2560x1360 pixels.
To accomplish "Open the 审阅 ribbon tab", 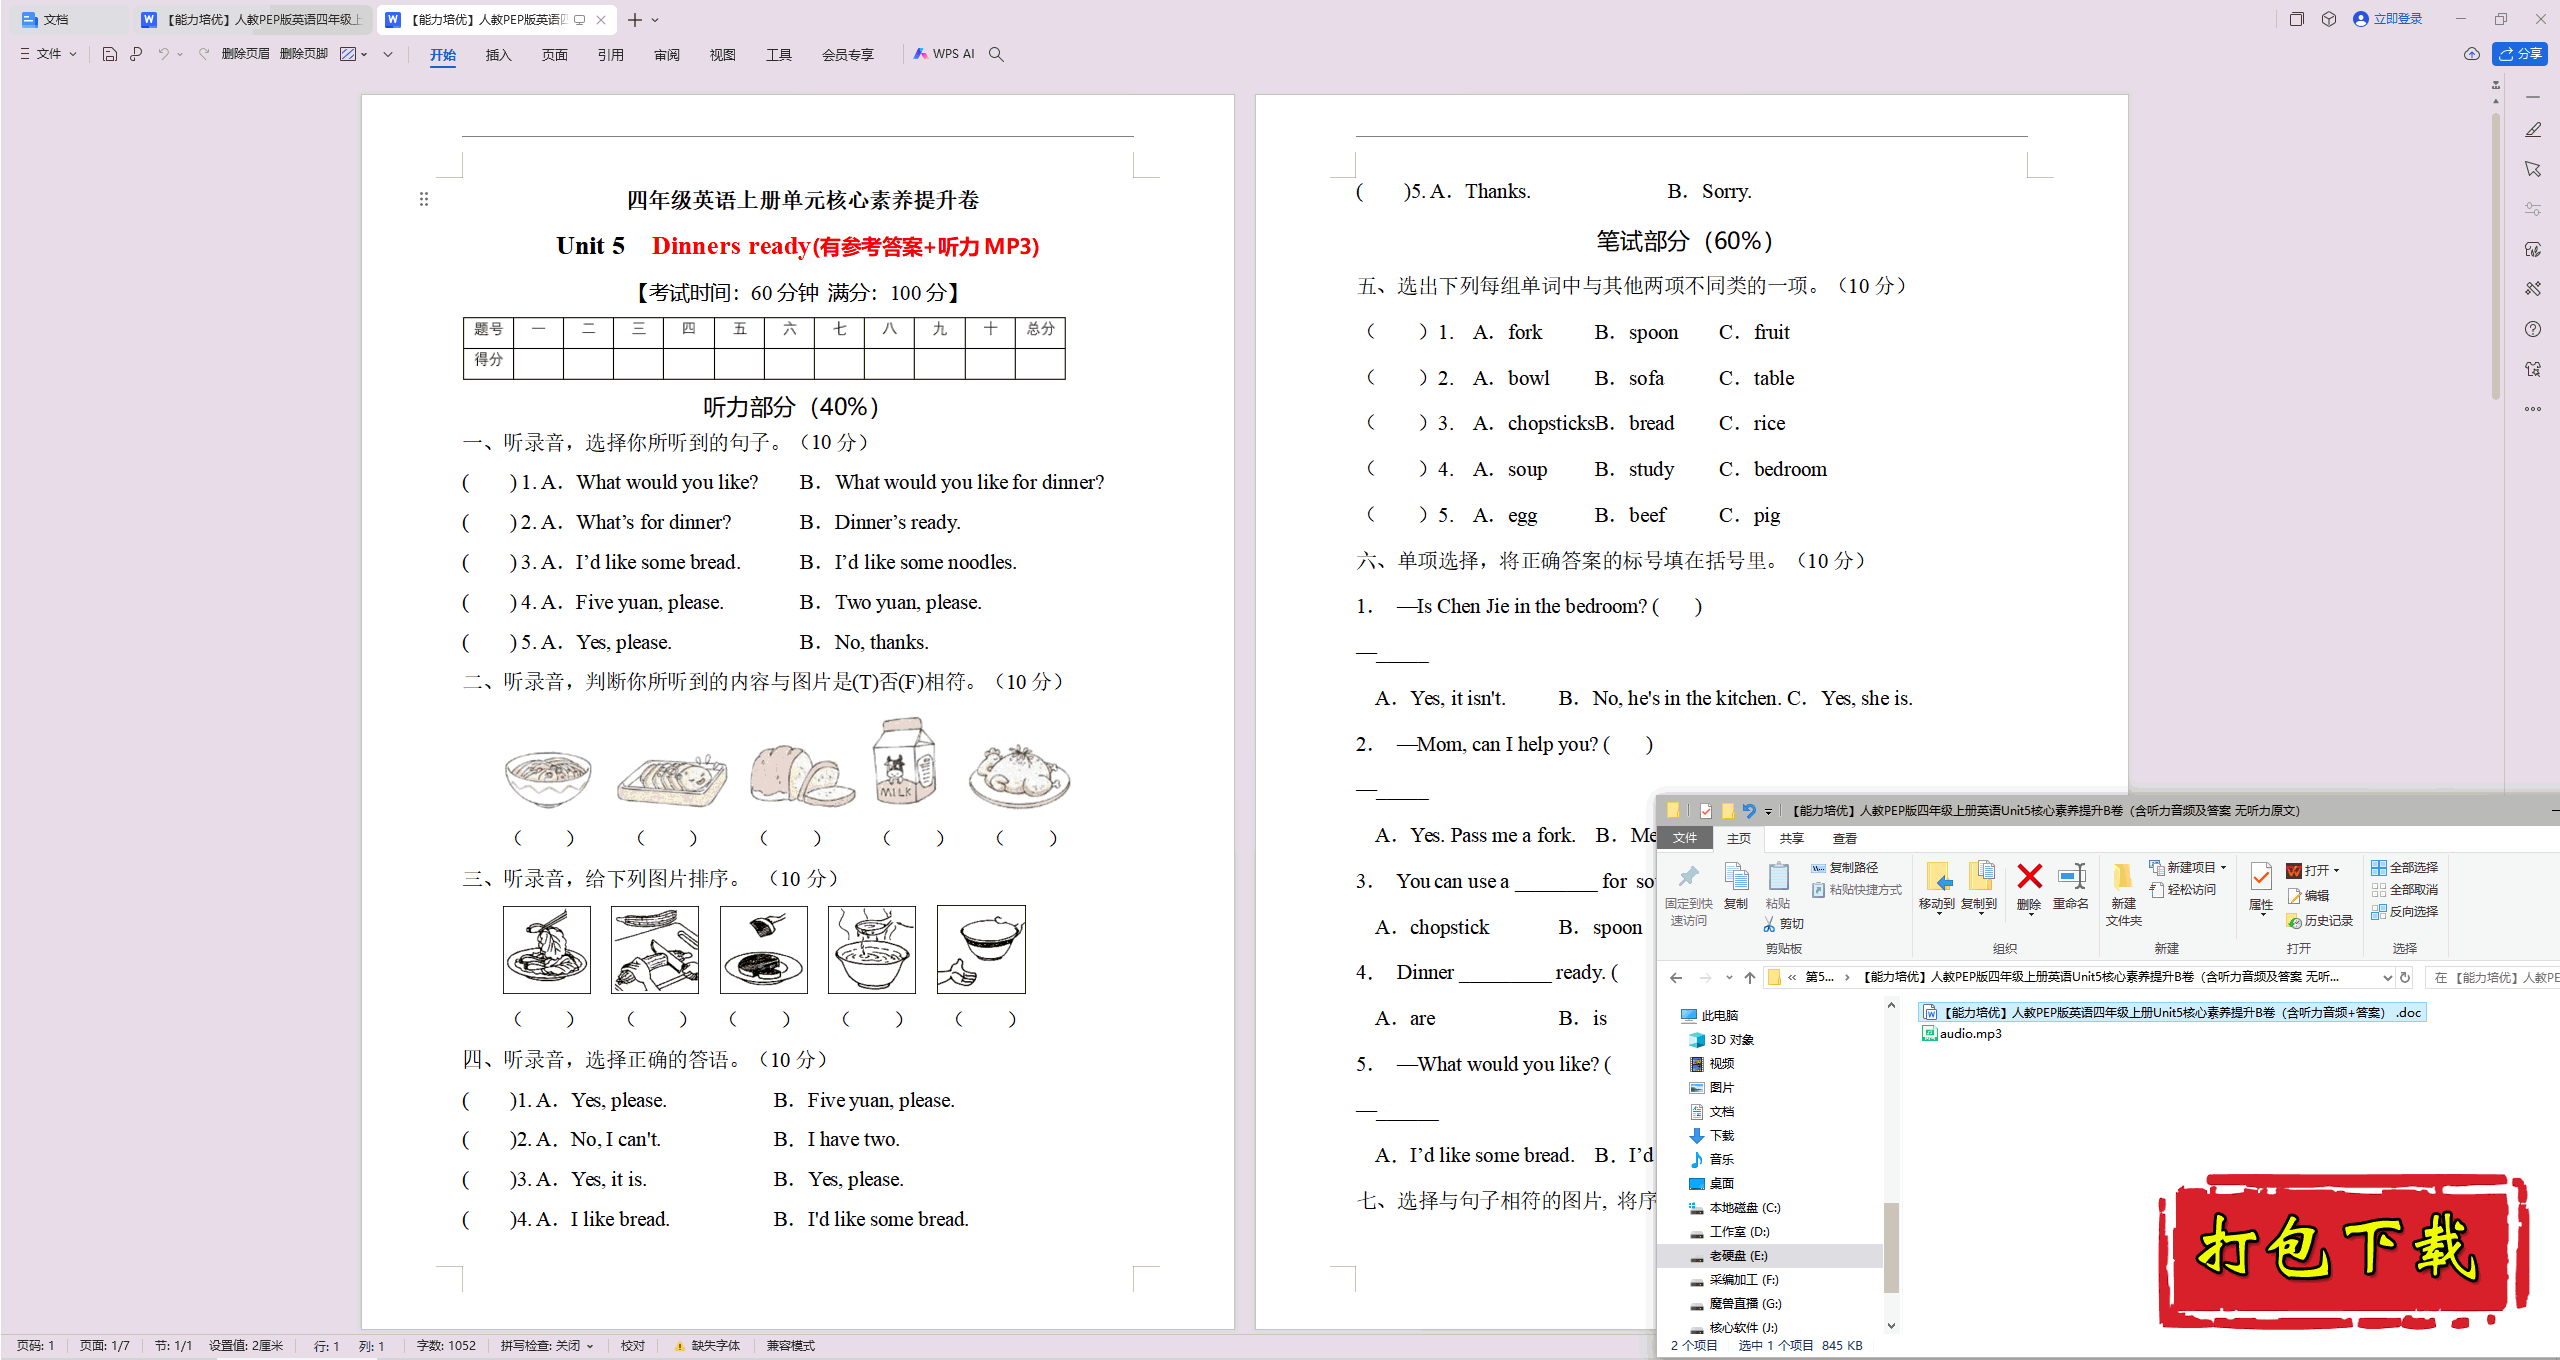I will (666, 55).
